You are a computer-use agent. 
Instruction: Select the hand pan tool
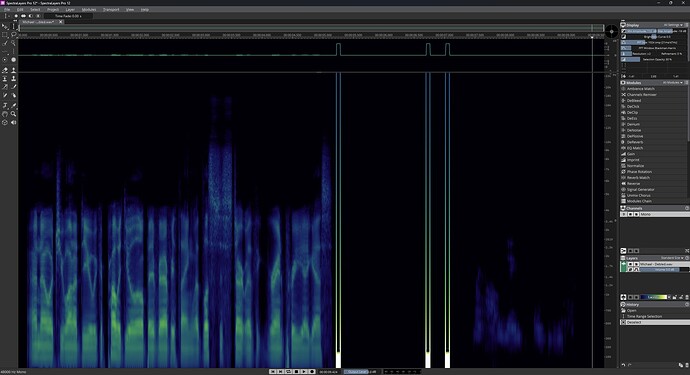tap(5, 114)
